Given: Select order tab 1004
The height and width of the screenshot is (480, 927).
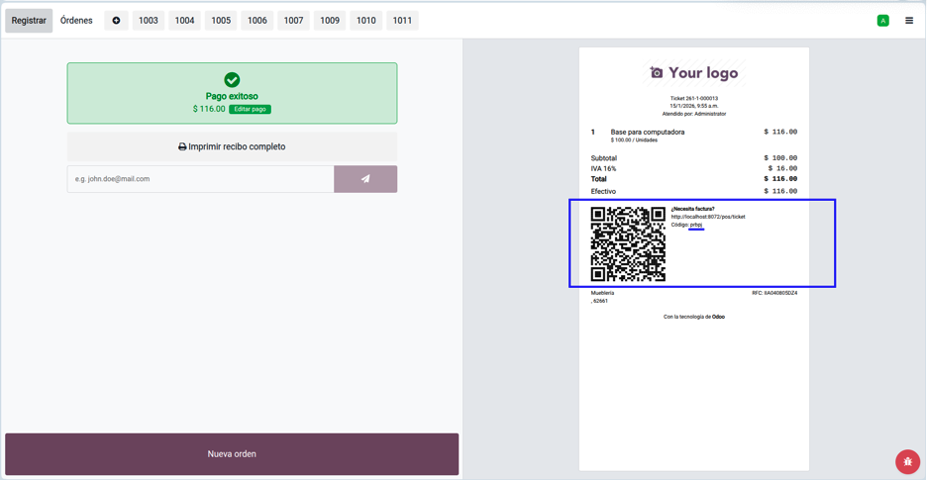Looking at the screenshot, I should (x=184, y=21).
